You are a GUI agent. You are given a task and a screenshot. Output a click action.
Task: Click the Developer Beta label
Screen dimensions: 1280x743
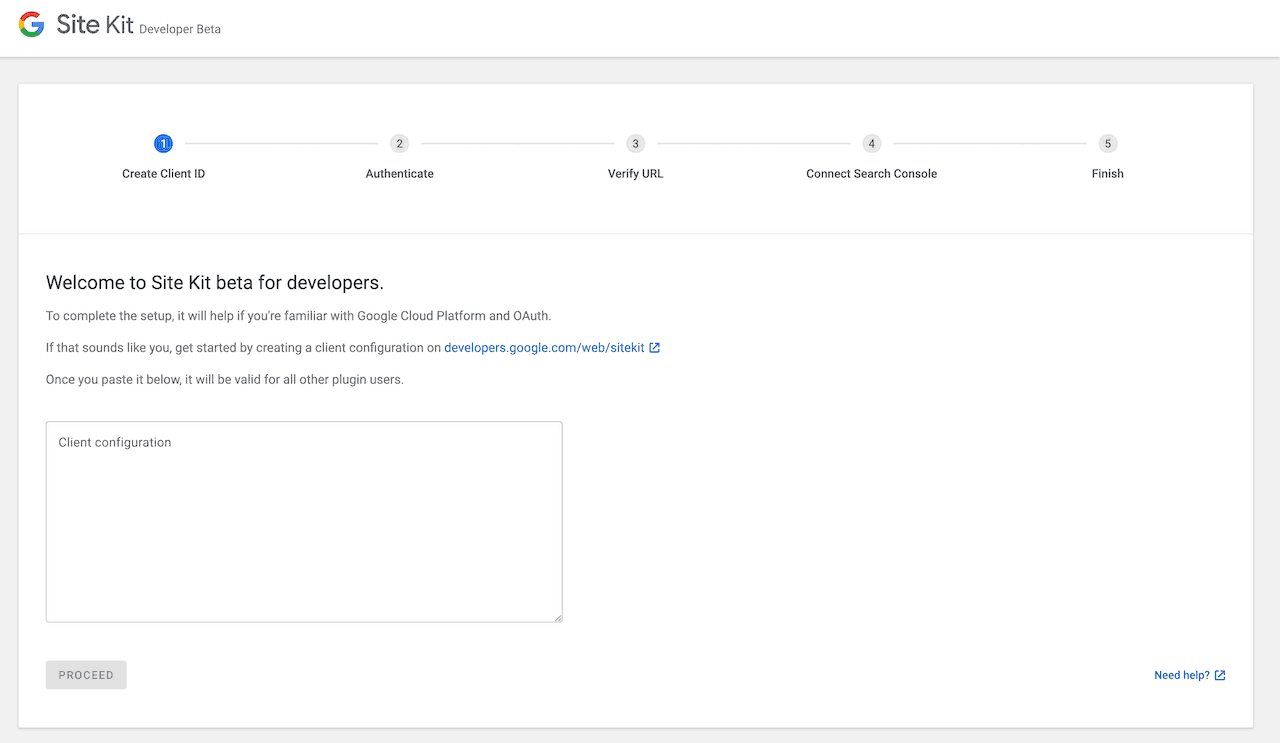coord(180,30)
